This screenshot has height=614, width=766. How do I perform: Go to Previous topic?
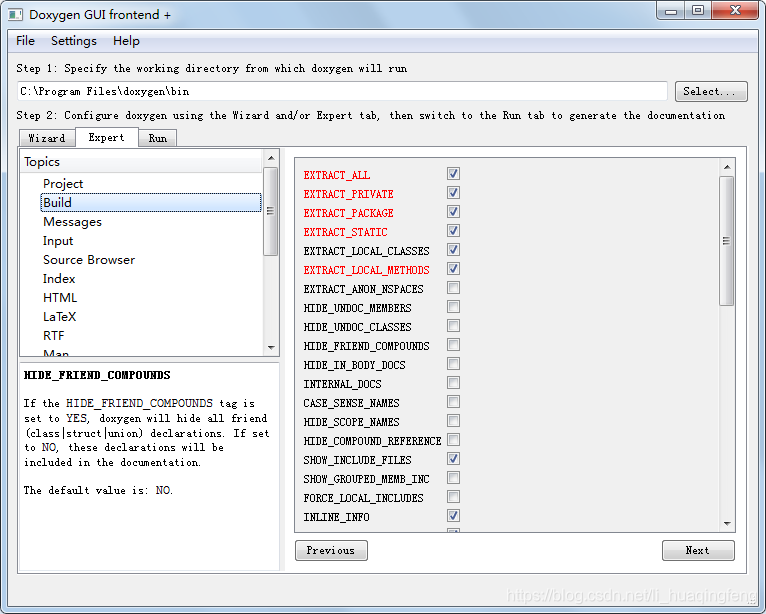coord(331,550)
